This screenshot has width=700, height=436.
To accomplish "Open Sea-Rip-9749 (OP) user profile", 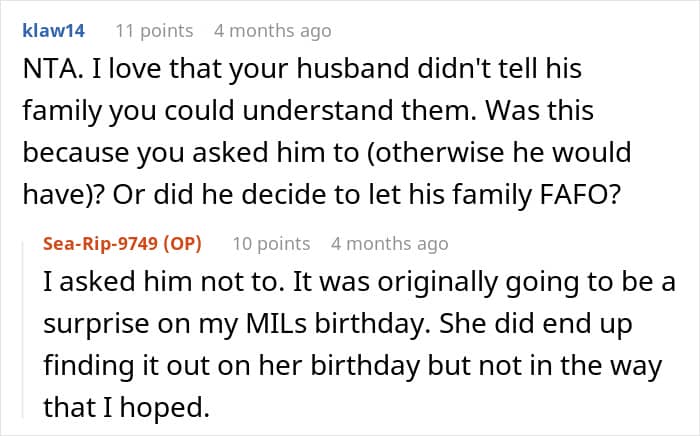I will coord(122,244).
